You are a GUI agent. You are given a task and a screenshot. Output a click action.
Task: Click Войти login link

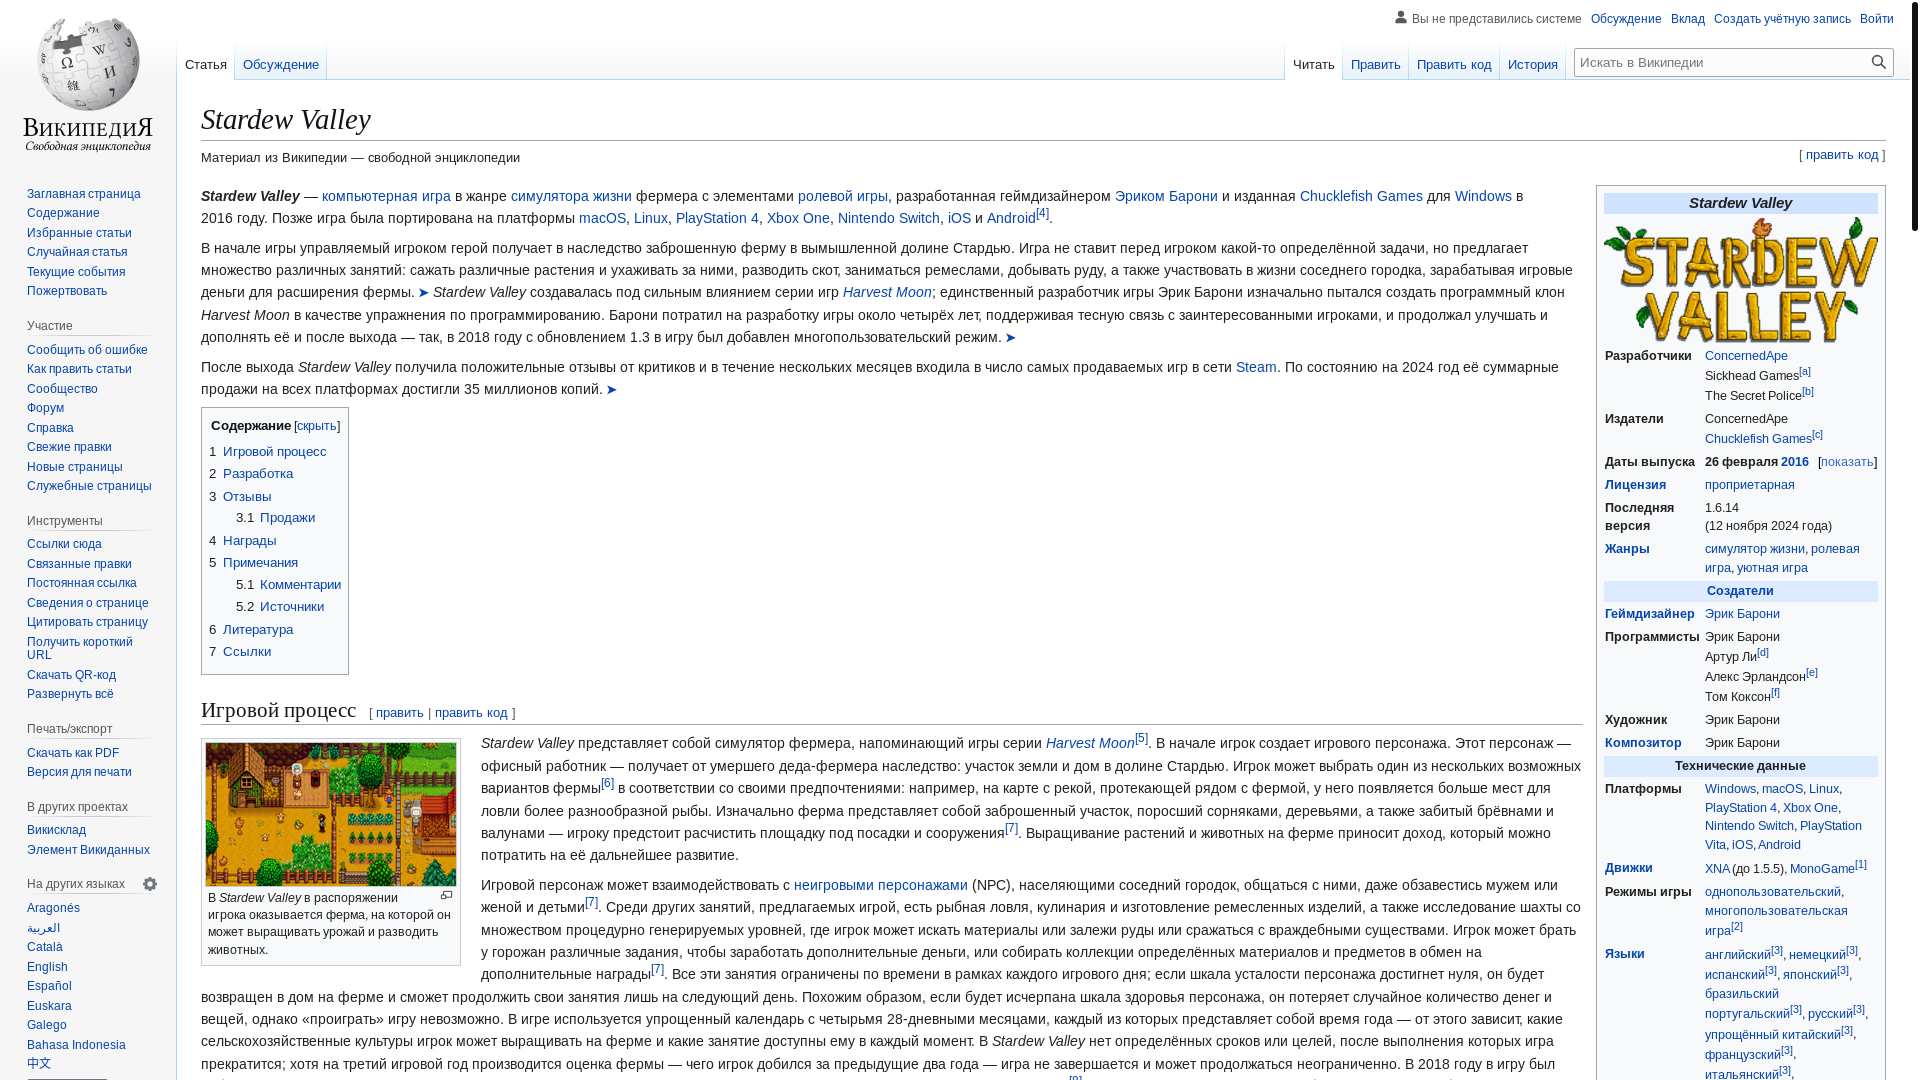(1877, 19)
